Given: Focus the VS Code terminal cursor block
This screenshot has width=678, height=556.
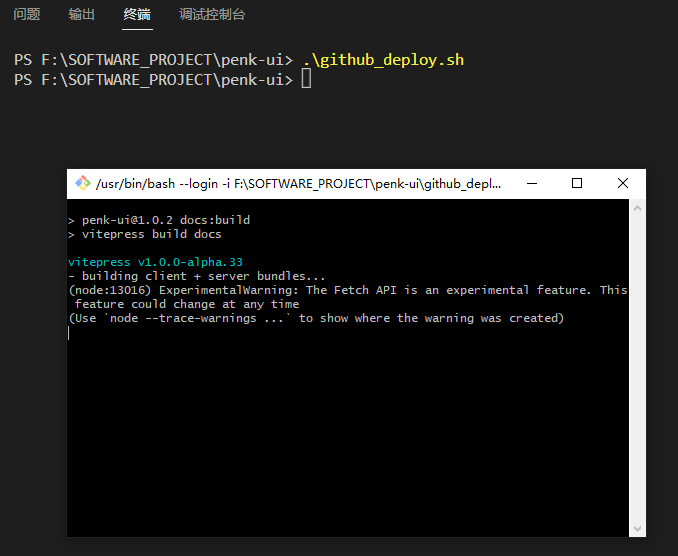Looking at the screenshot, I should pyautogui.click(x=306, y=79).
